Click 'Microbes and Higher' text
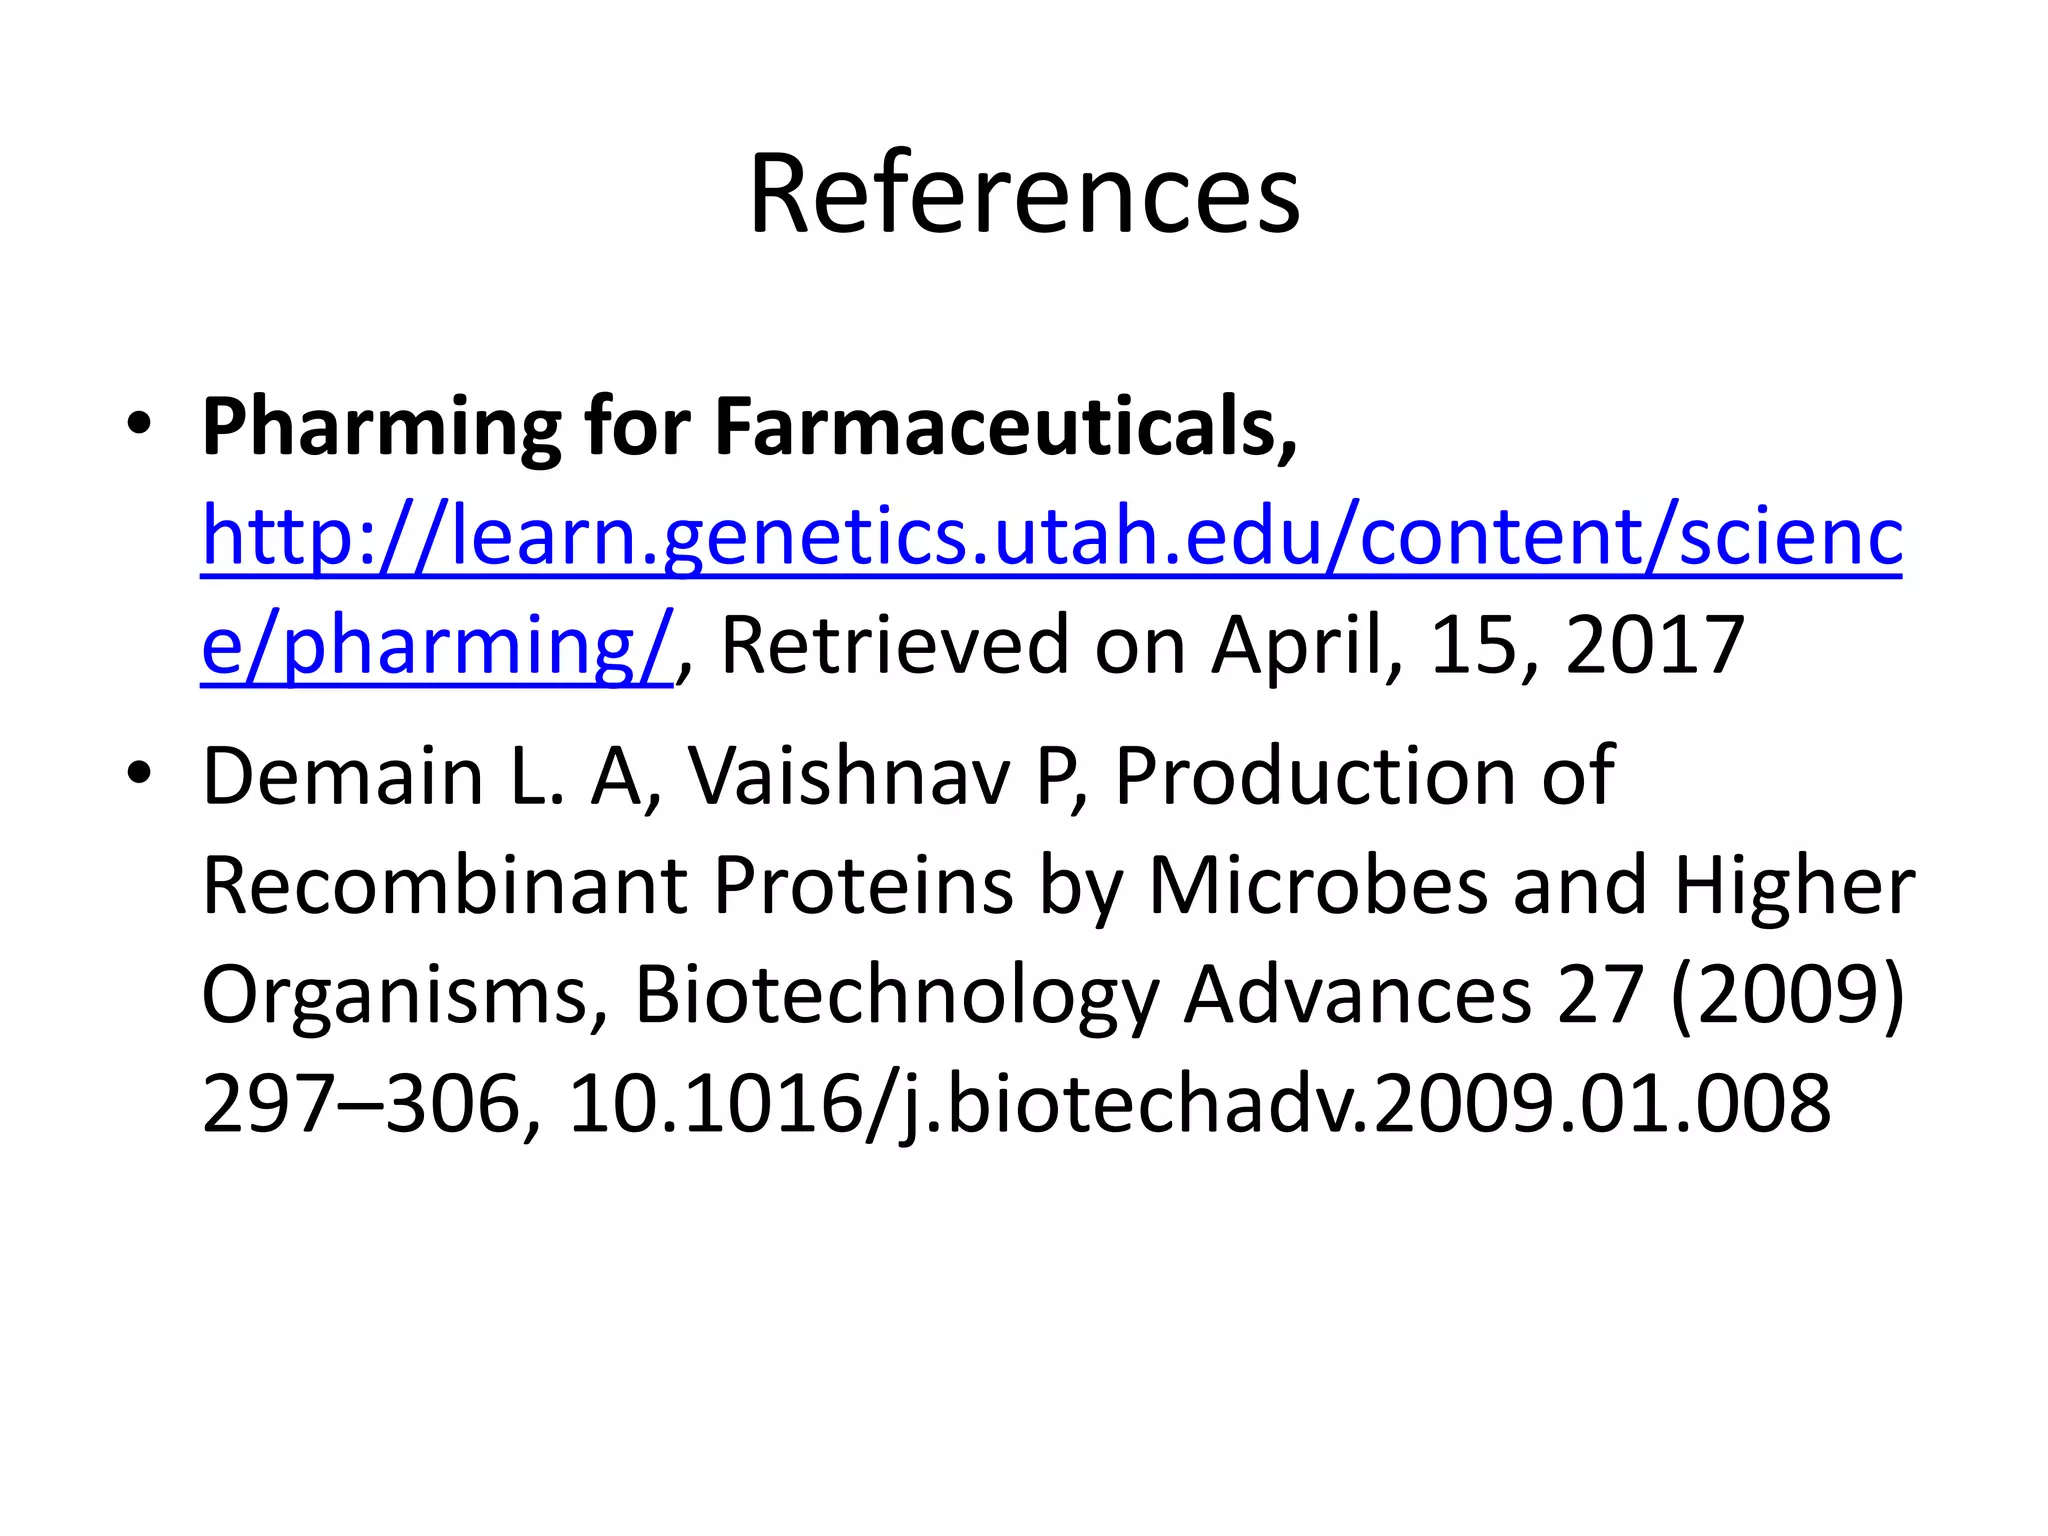Screen dimensions: 2048x1536 (x=1531, y=886)
